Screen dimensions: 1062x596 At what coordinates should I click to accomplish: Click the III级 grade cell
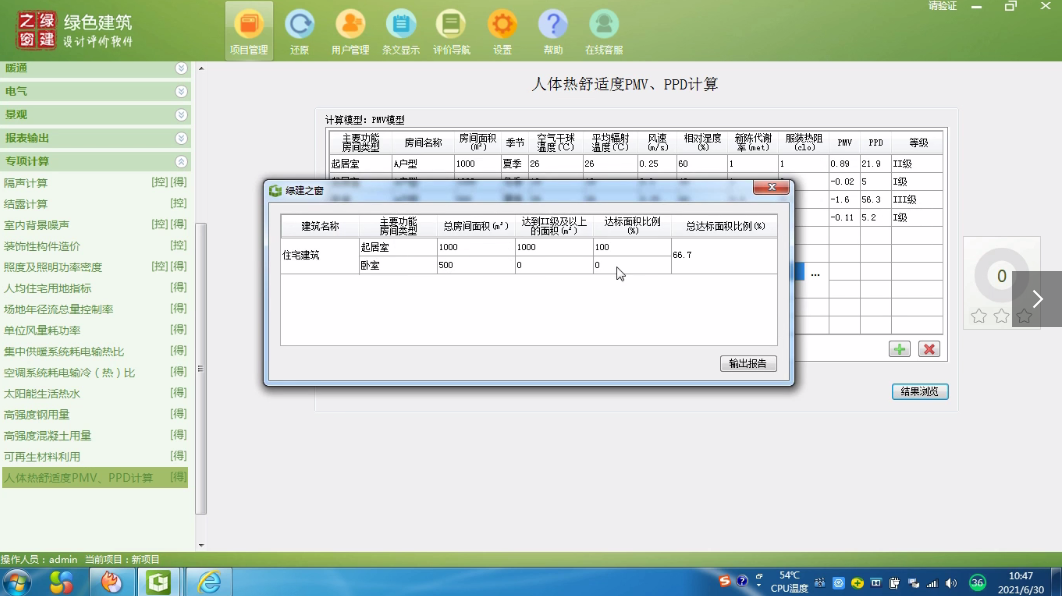coord(917,200)
